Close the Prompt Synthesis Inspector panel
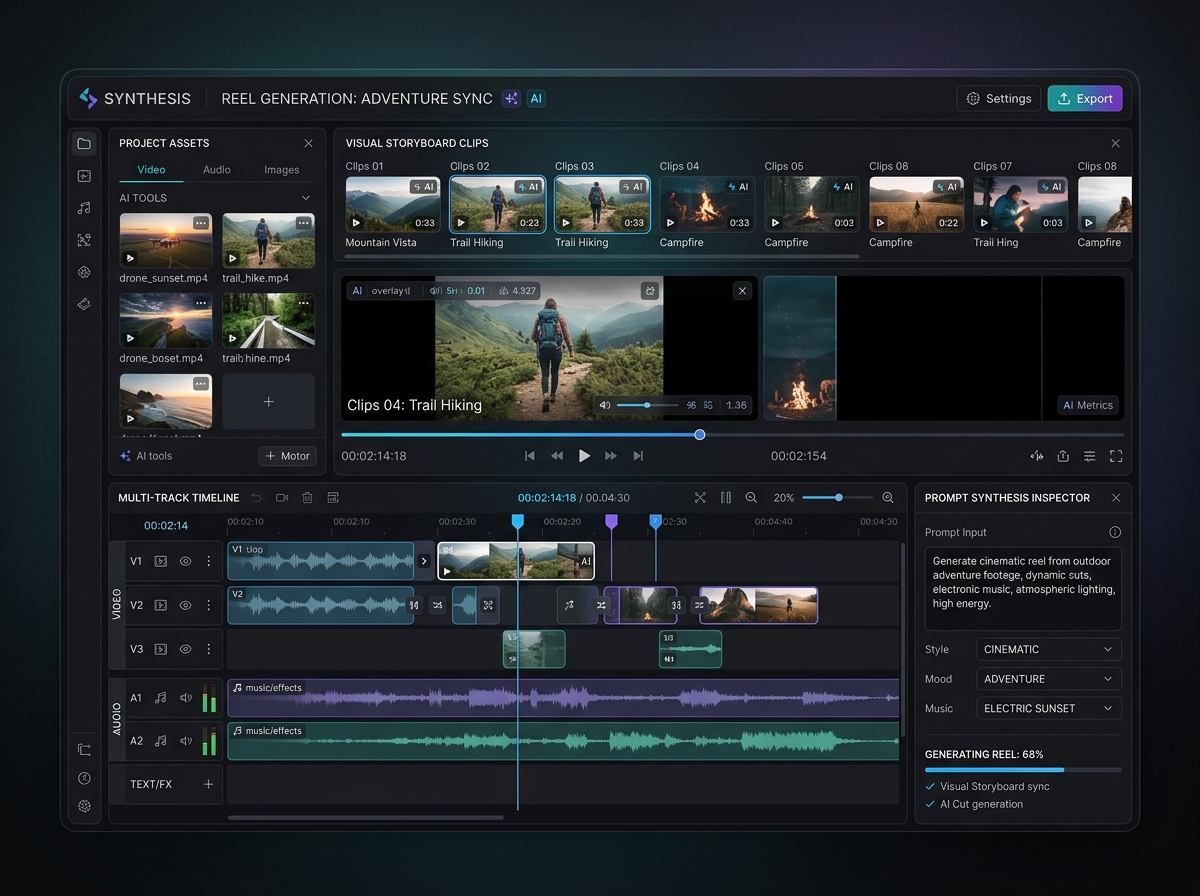Viewport: 1200px width, 896px height. (1116, 497)
